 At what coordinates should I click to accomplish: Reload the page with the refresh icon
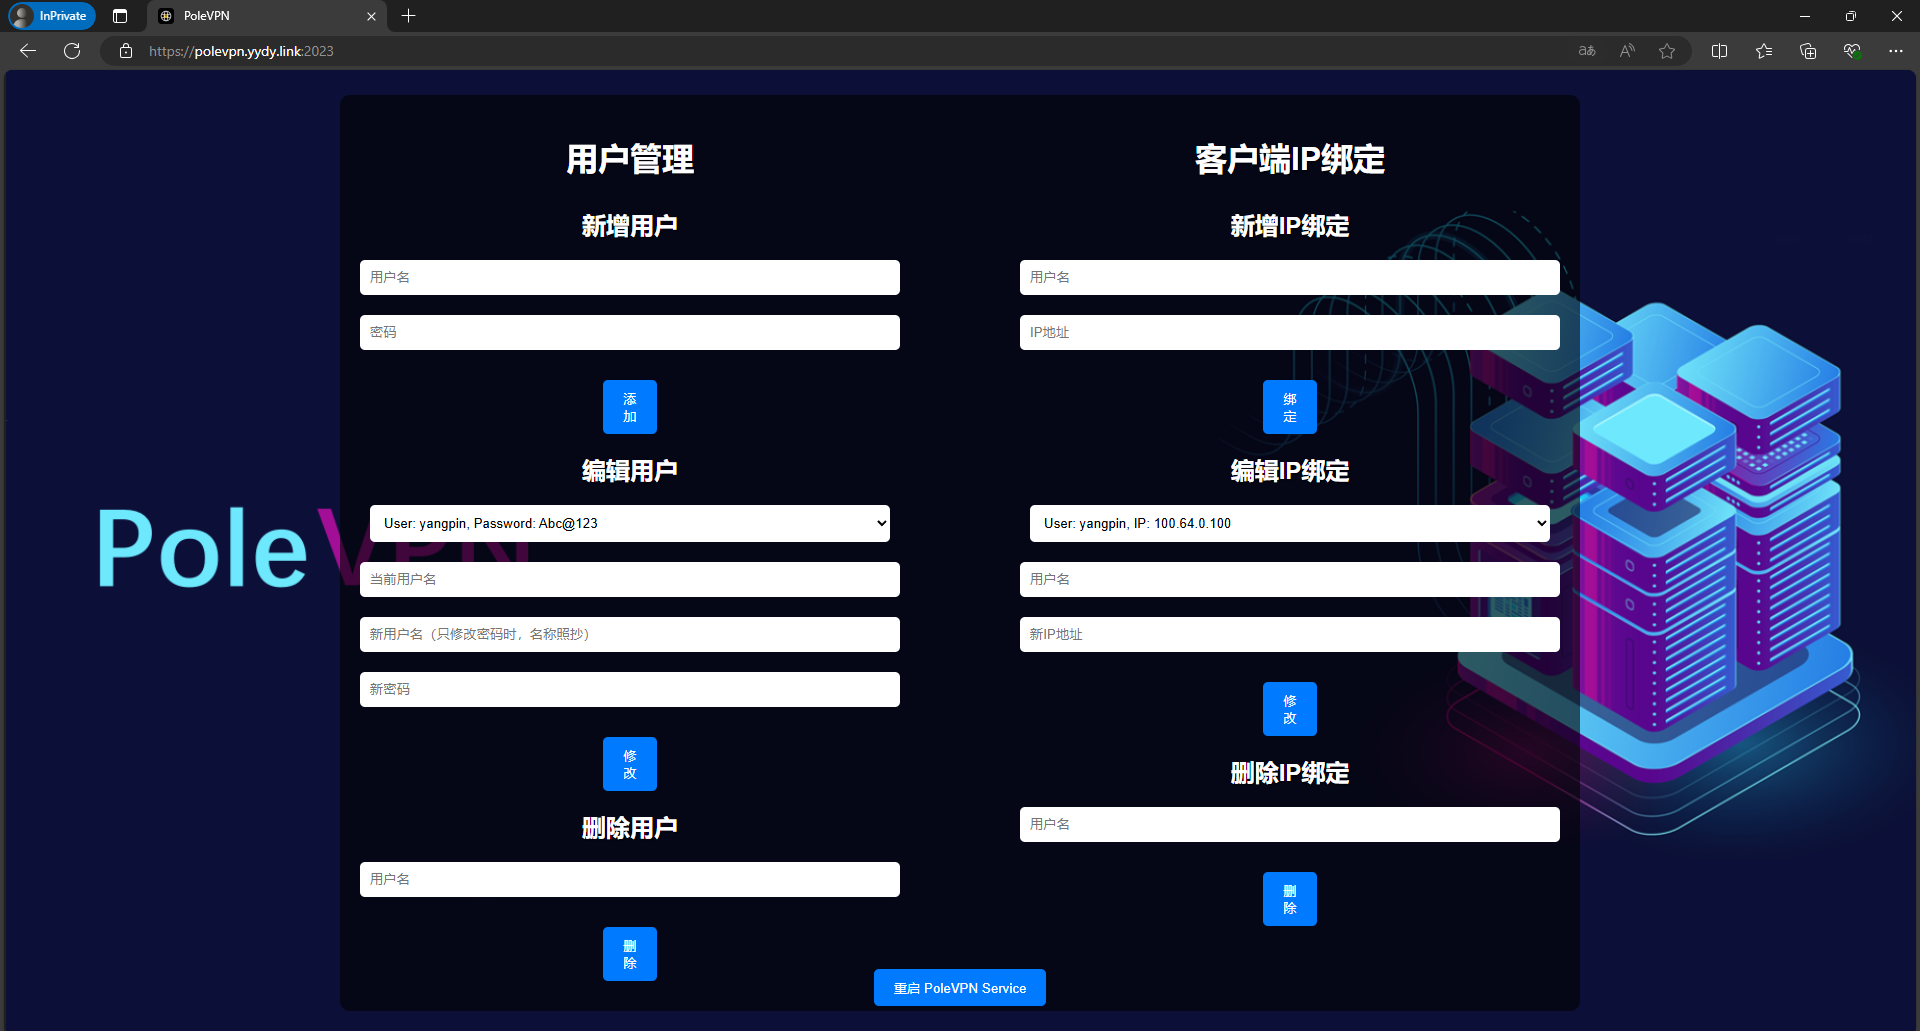point(72,51)
